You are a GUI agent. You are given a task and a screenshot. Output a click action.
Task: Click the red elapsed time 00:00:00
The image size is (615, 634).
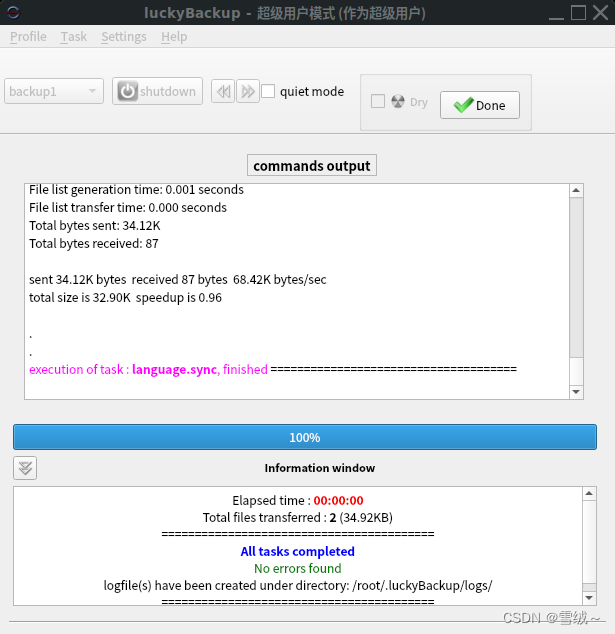tap(338, 501)
